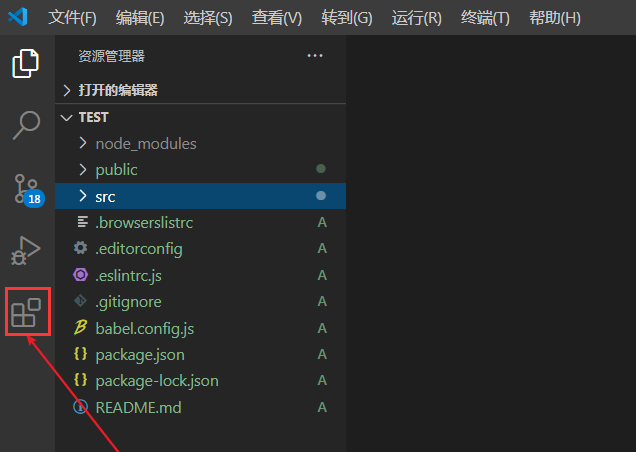This screenshot has height=452, width=636.
Task: Expand the node_modules folder
Action: click(146, 143)
